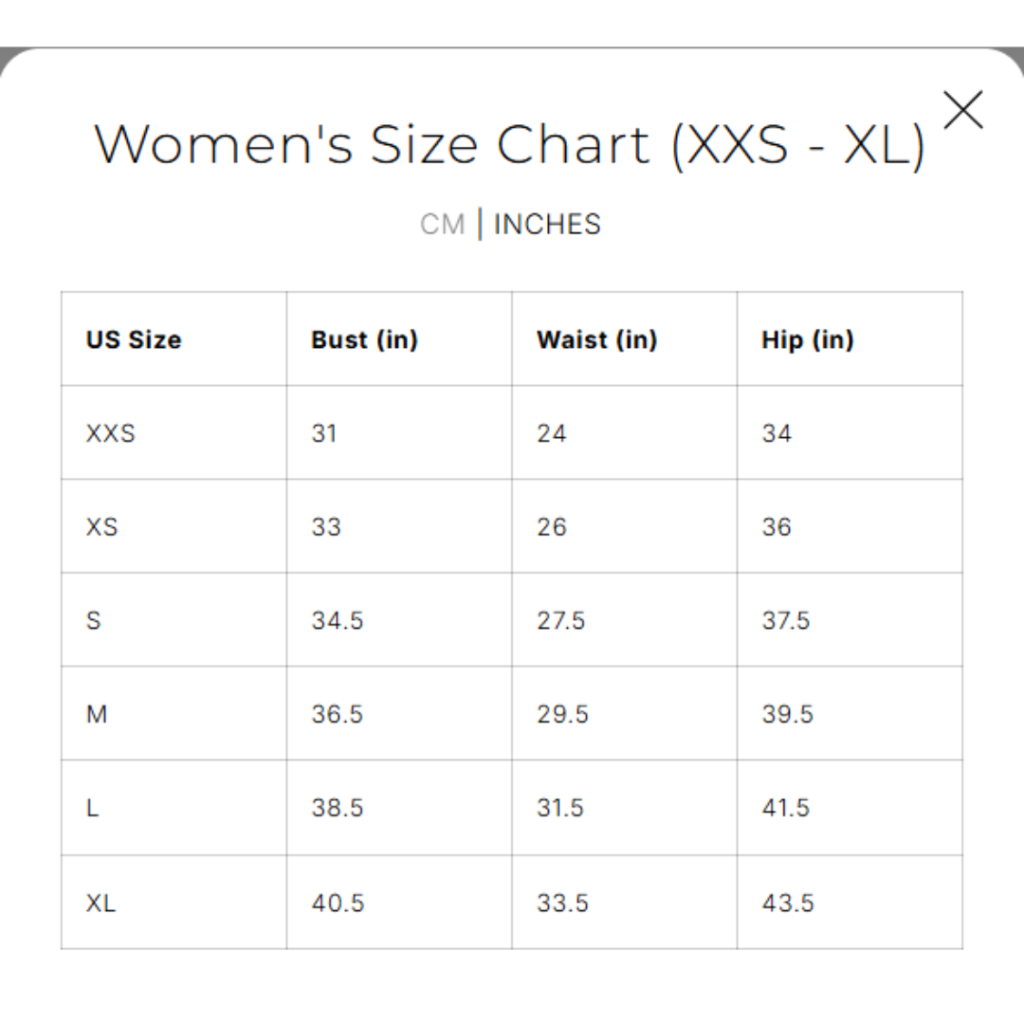The width and height of the screenshot is (1024, 1024).
Task: Click the M waist value 29.5
Action: (x=562, y=715)
